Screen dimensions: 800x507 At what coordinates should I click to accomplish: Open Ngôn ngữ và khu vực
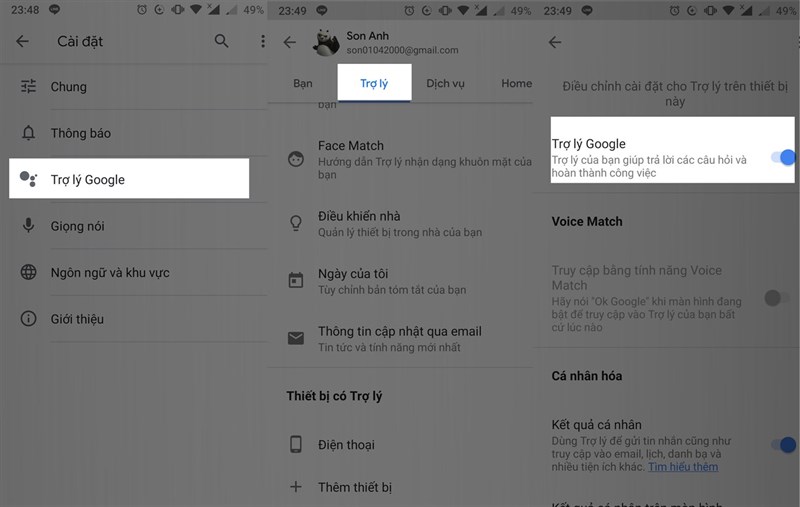coord(134,272)
